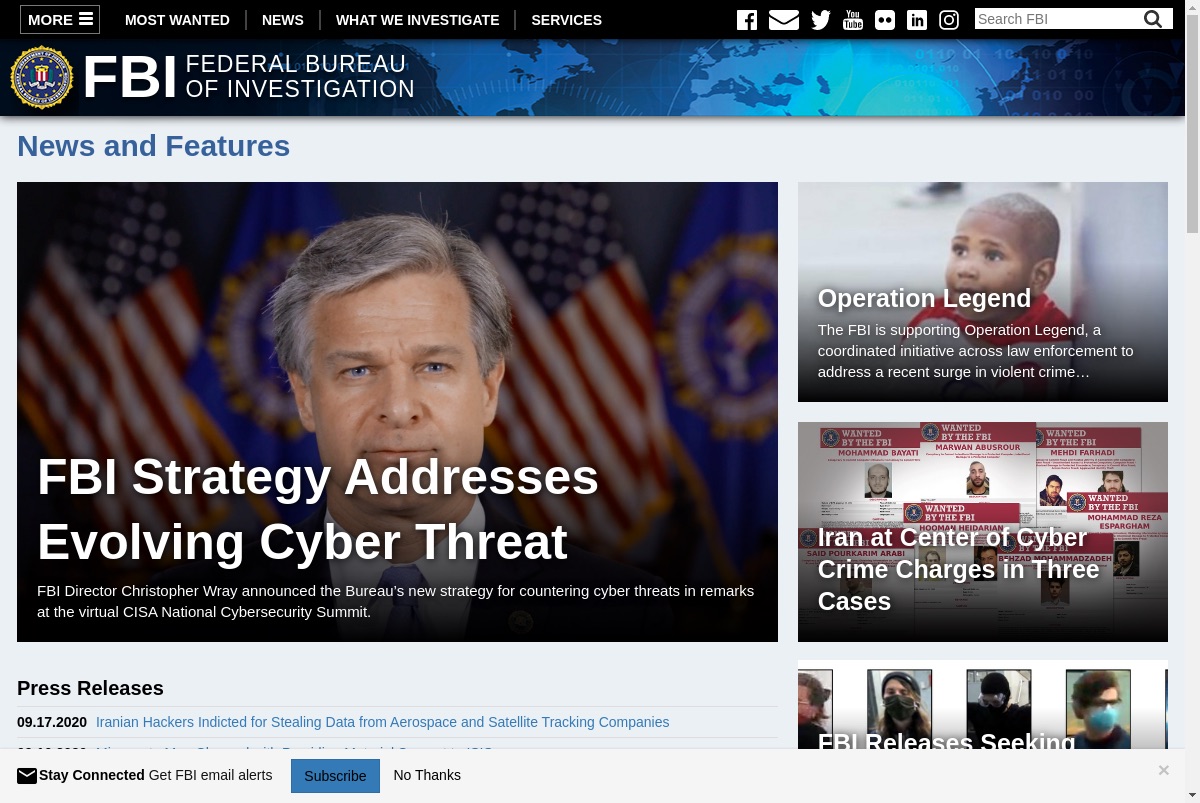The height and width of the screenshot is (803, 1200).
Task: Click the 09.17.2020 press release date
Action: coord(52,722)
